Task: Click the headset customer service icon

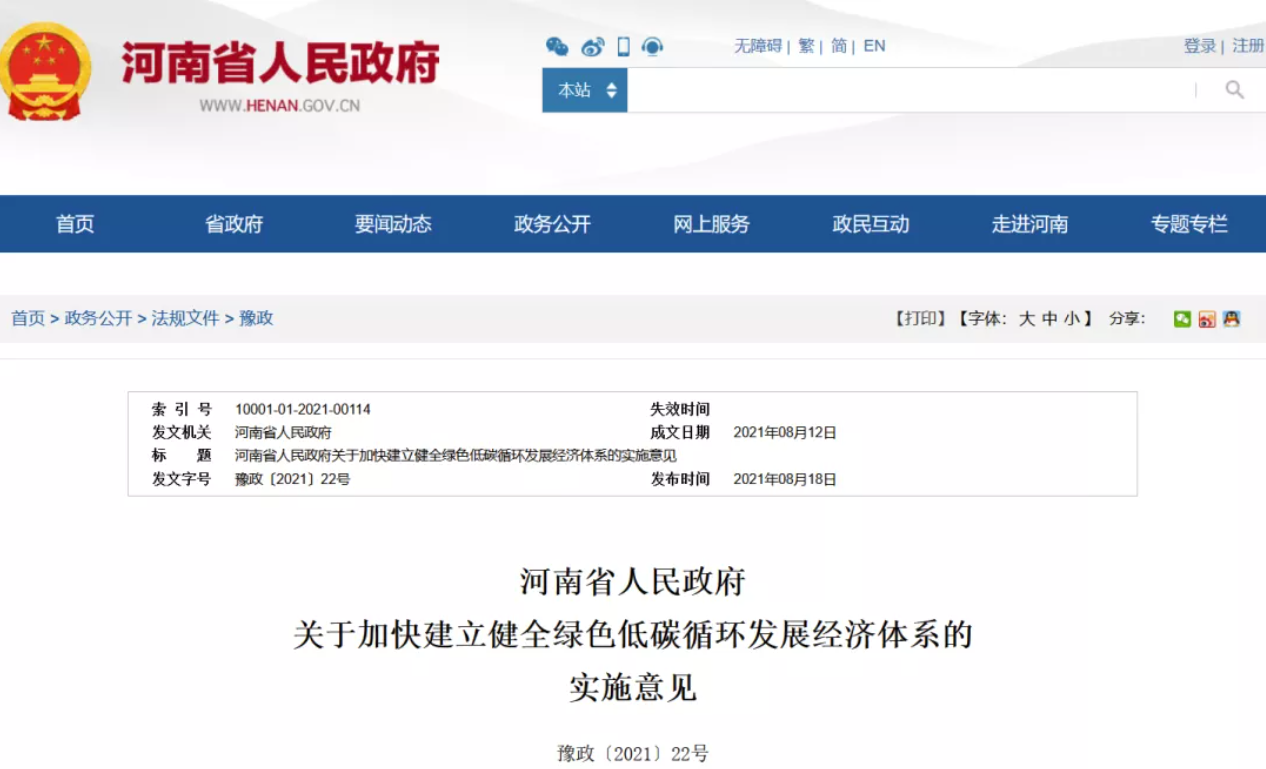Action: click(652, 46)
